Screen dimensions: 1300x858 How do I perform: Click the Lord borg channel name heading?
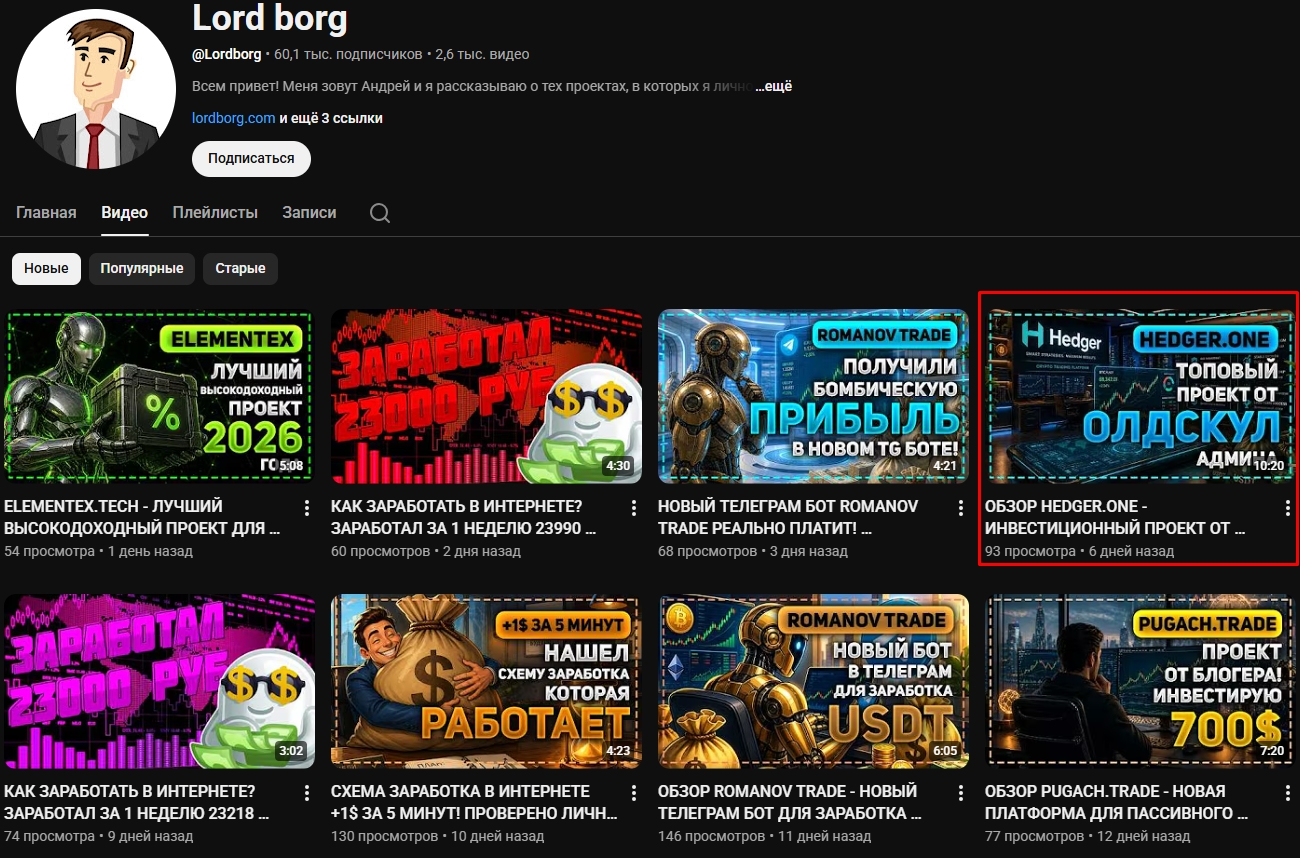[x=269, y=17]
